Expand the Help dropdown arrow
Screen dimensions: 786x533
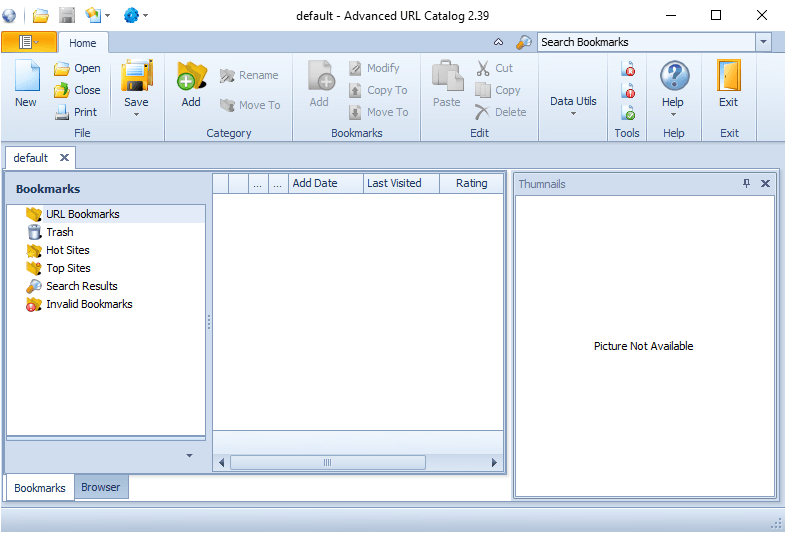(x=673, y=115)
